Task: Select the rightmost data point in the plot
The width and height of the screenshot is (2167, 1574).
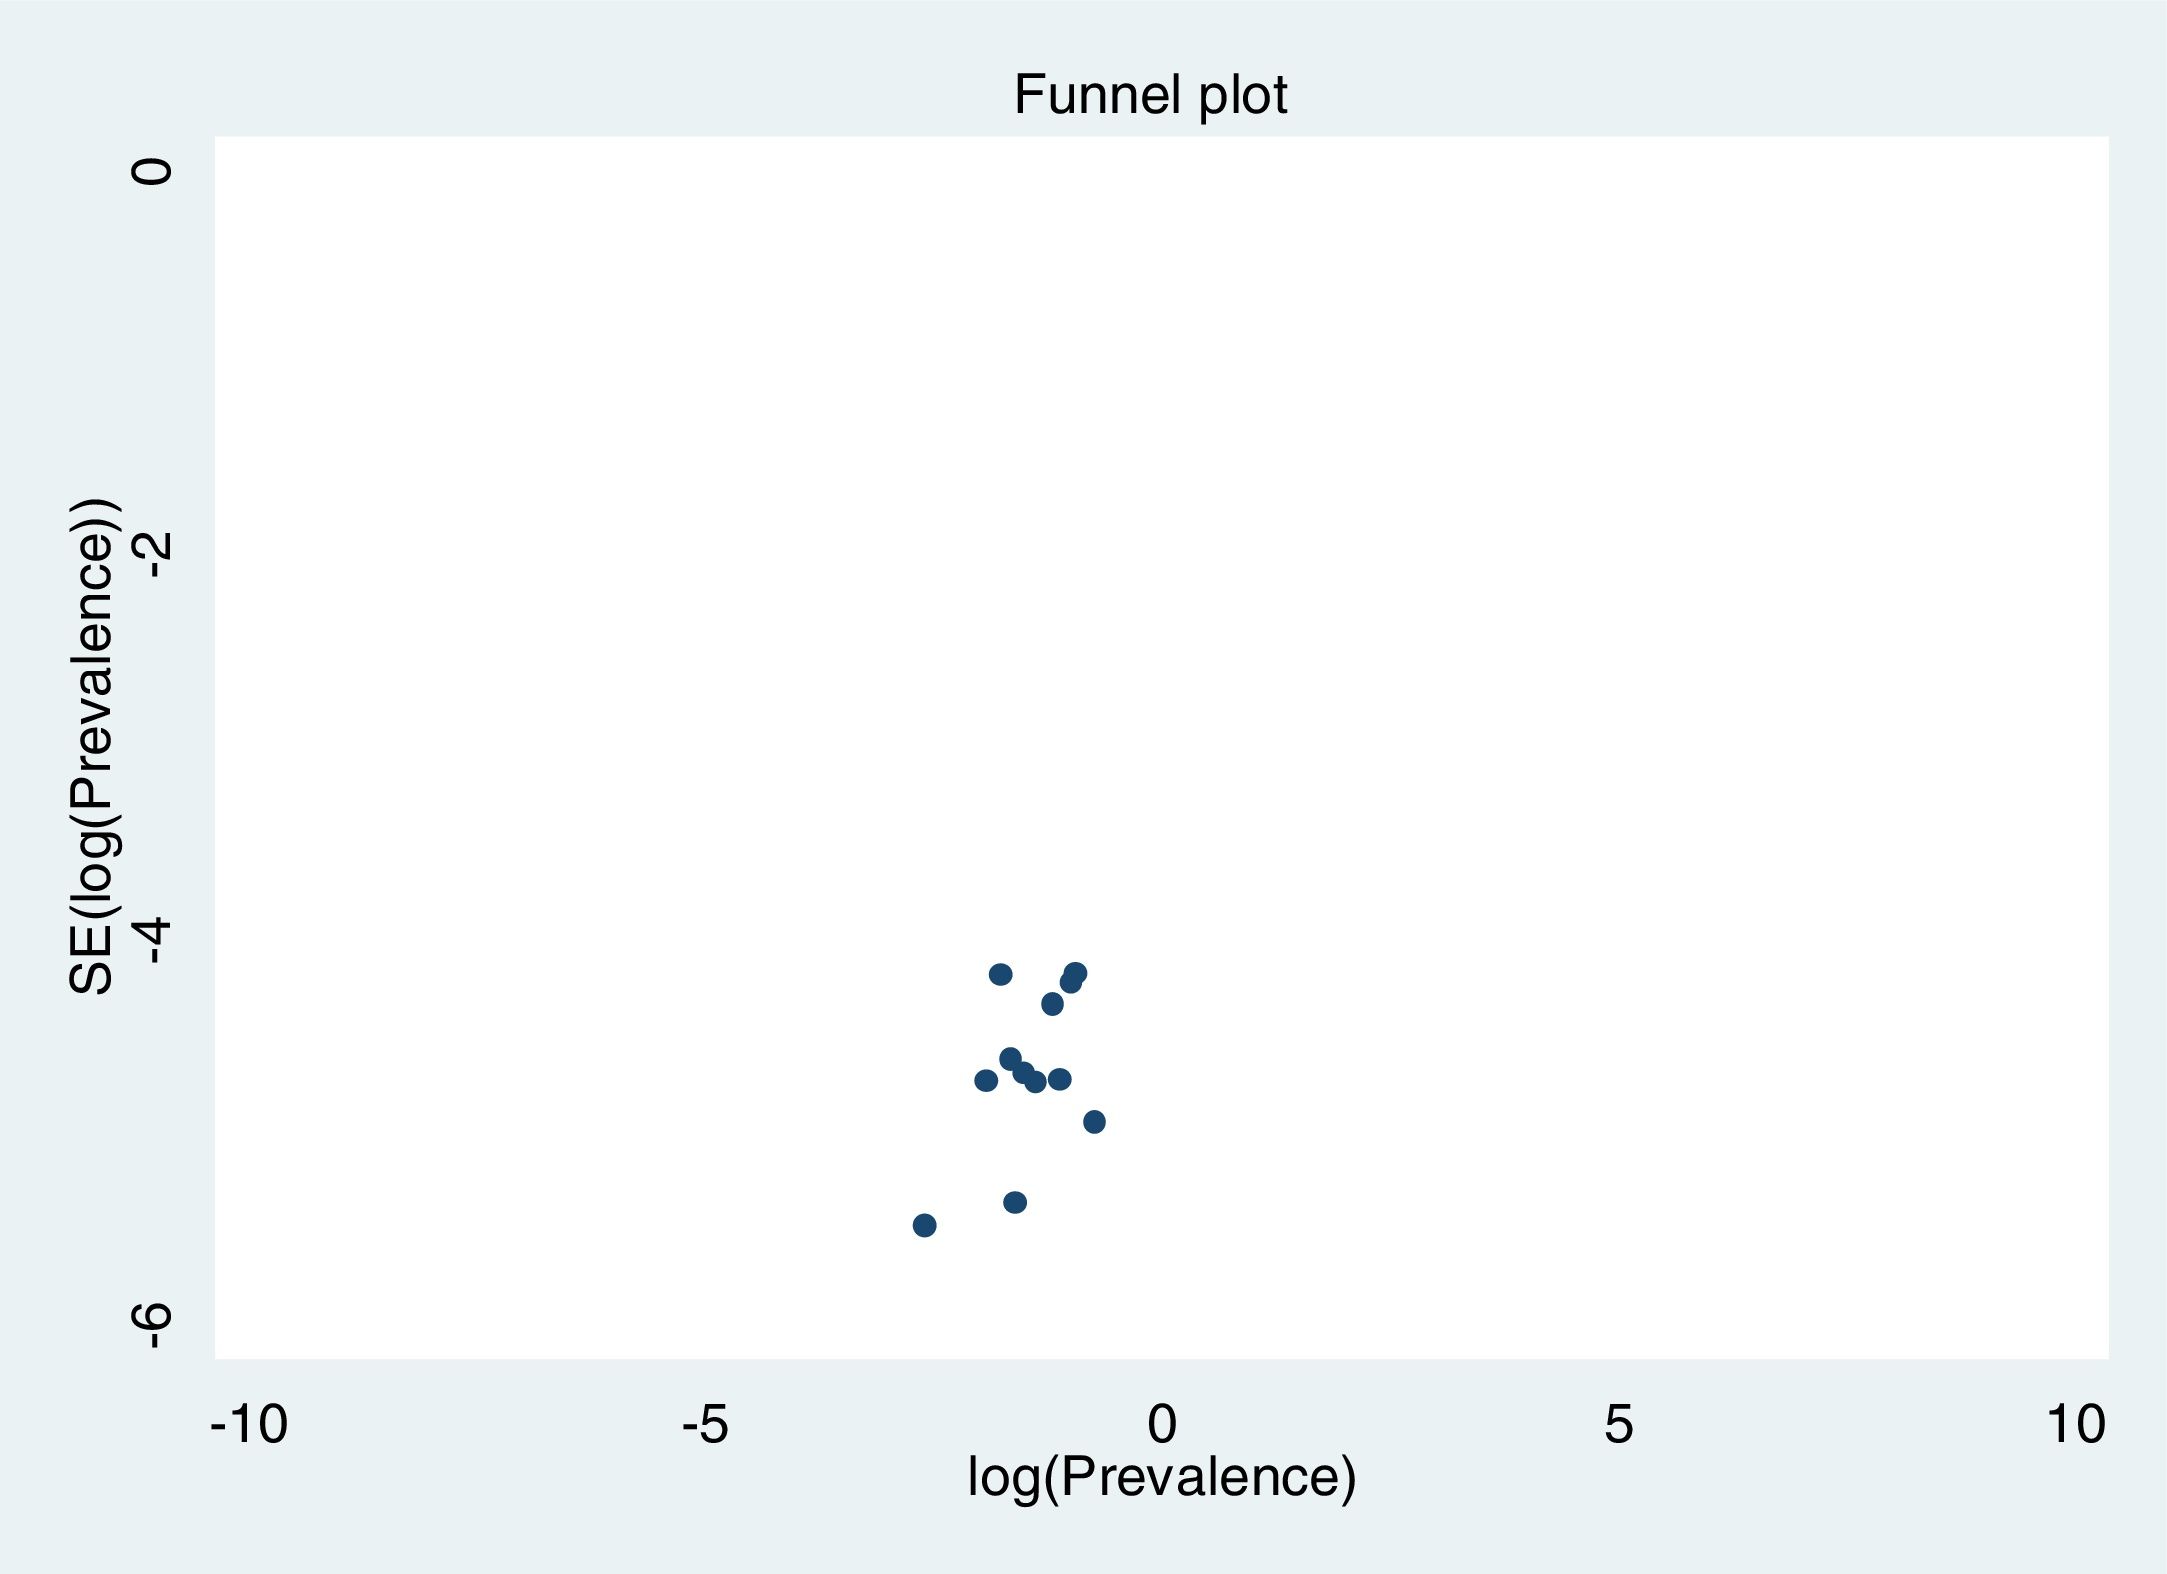Action: (x=1094, y=1122)
